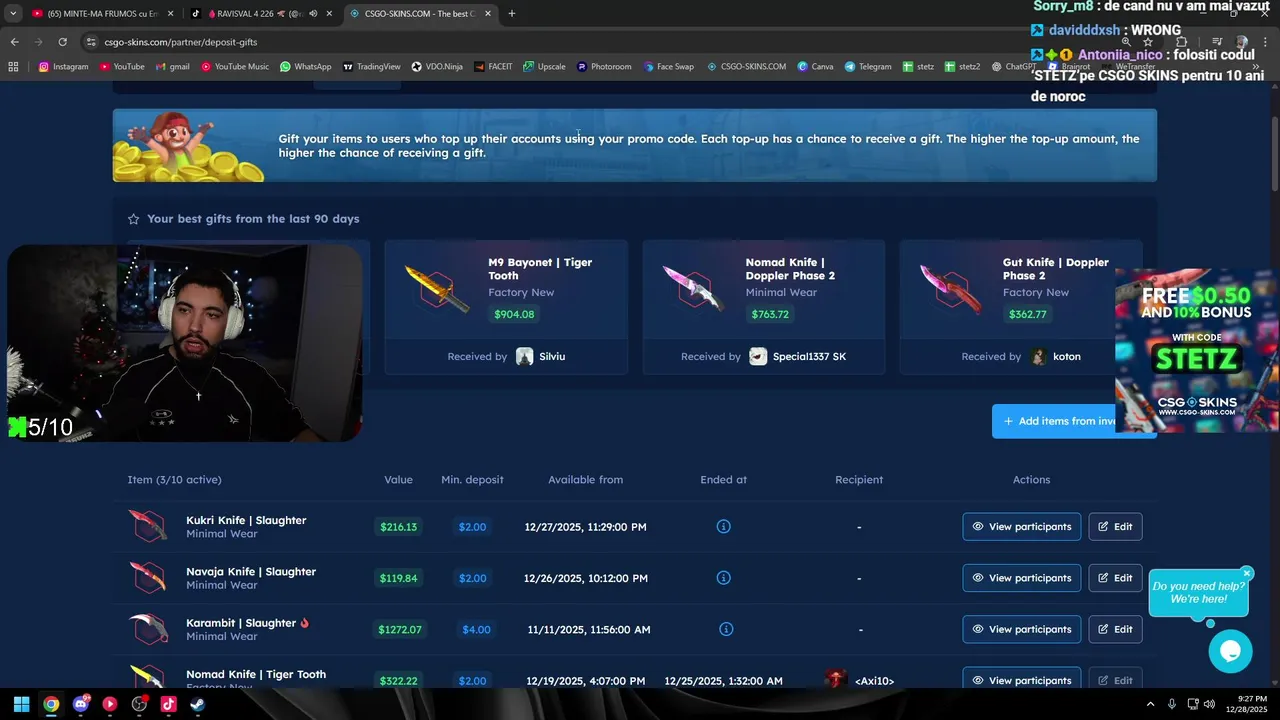
Task: Mute the RAVISVAL tab audio
Action: pos(311,13)
